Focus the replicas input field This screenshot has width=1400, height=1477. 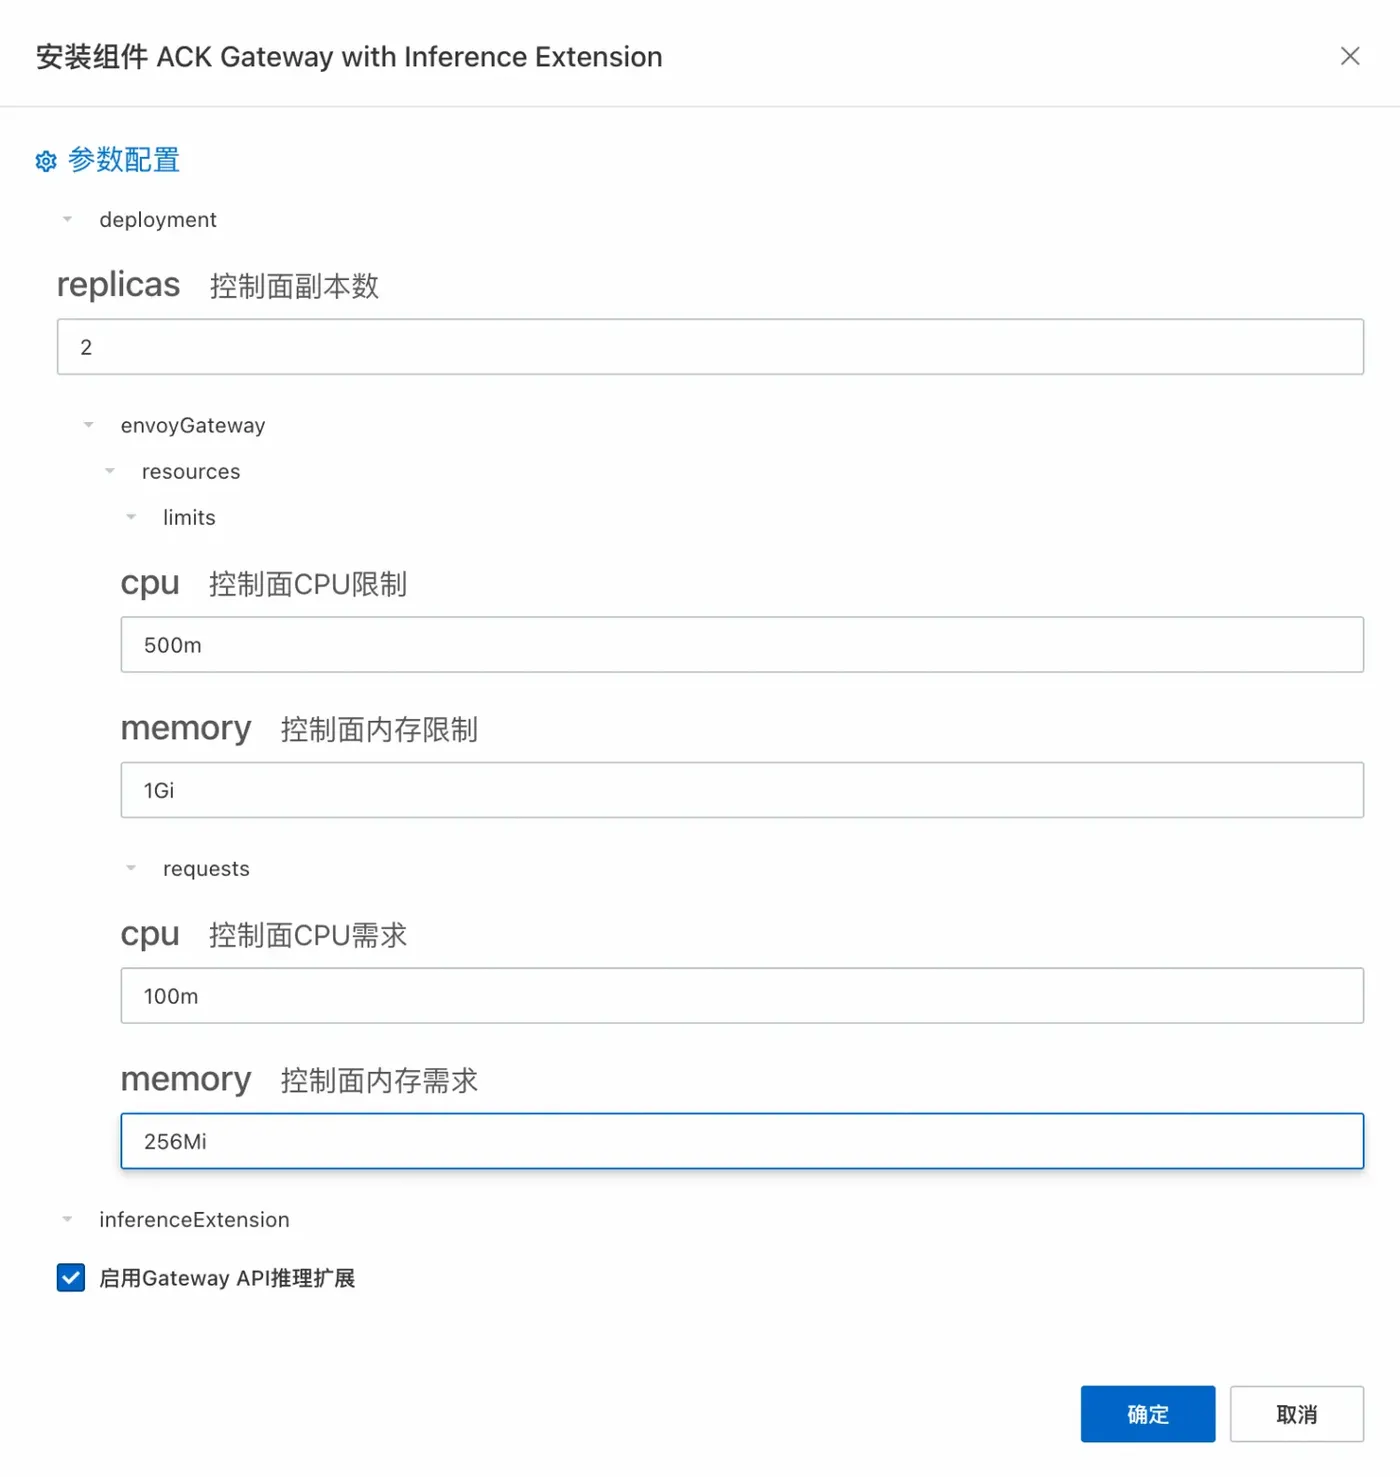point(710,347)
